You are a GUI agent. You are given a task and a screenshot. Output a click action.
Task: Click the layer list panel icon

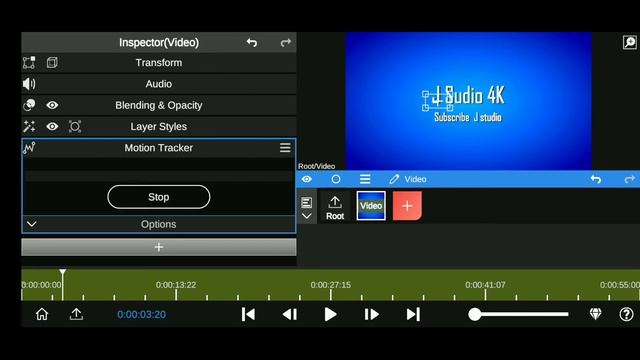307,202
